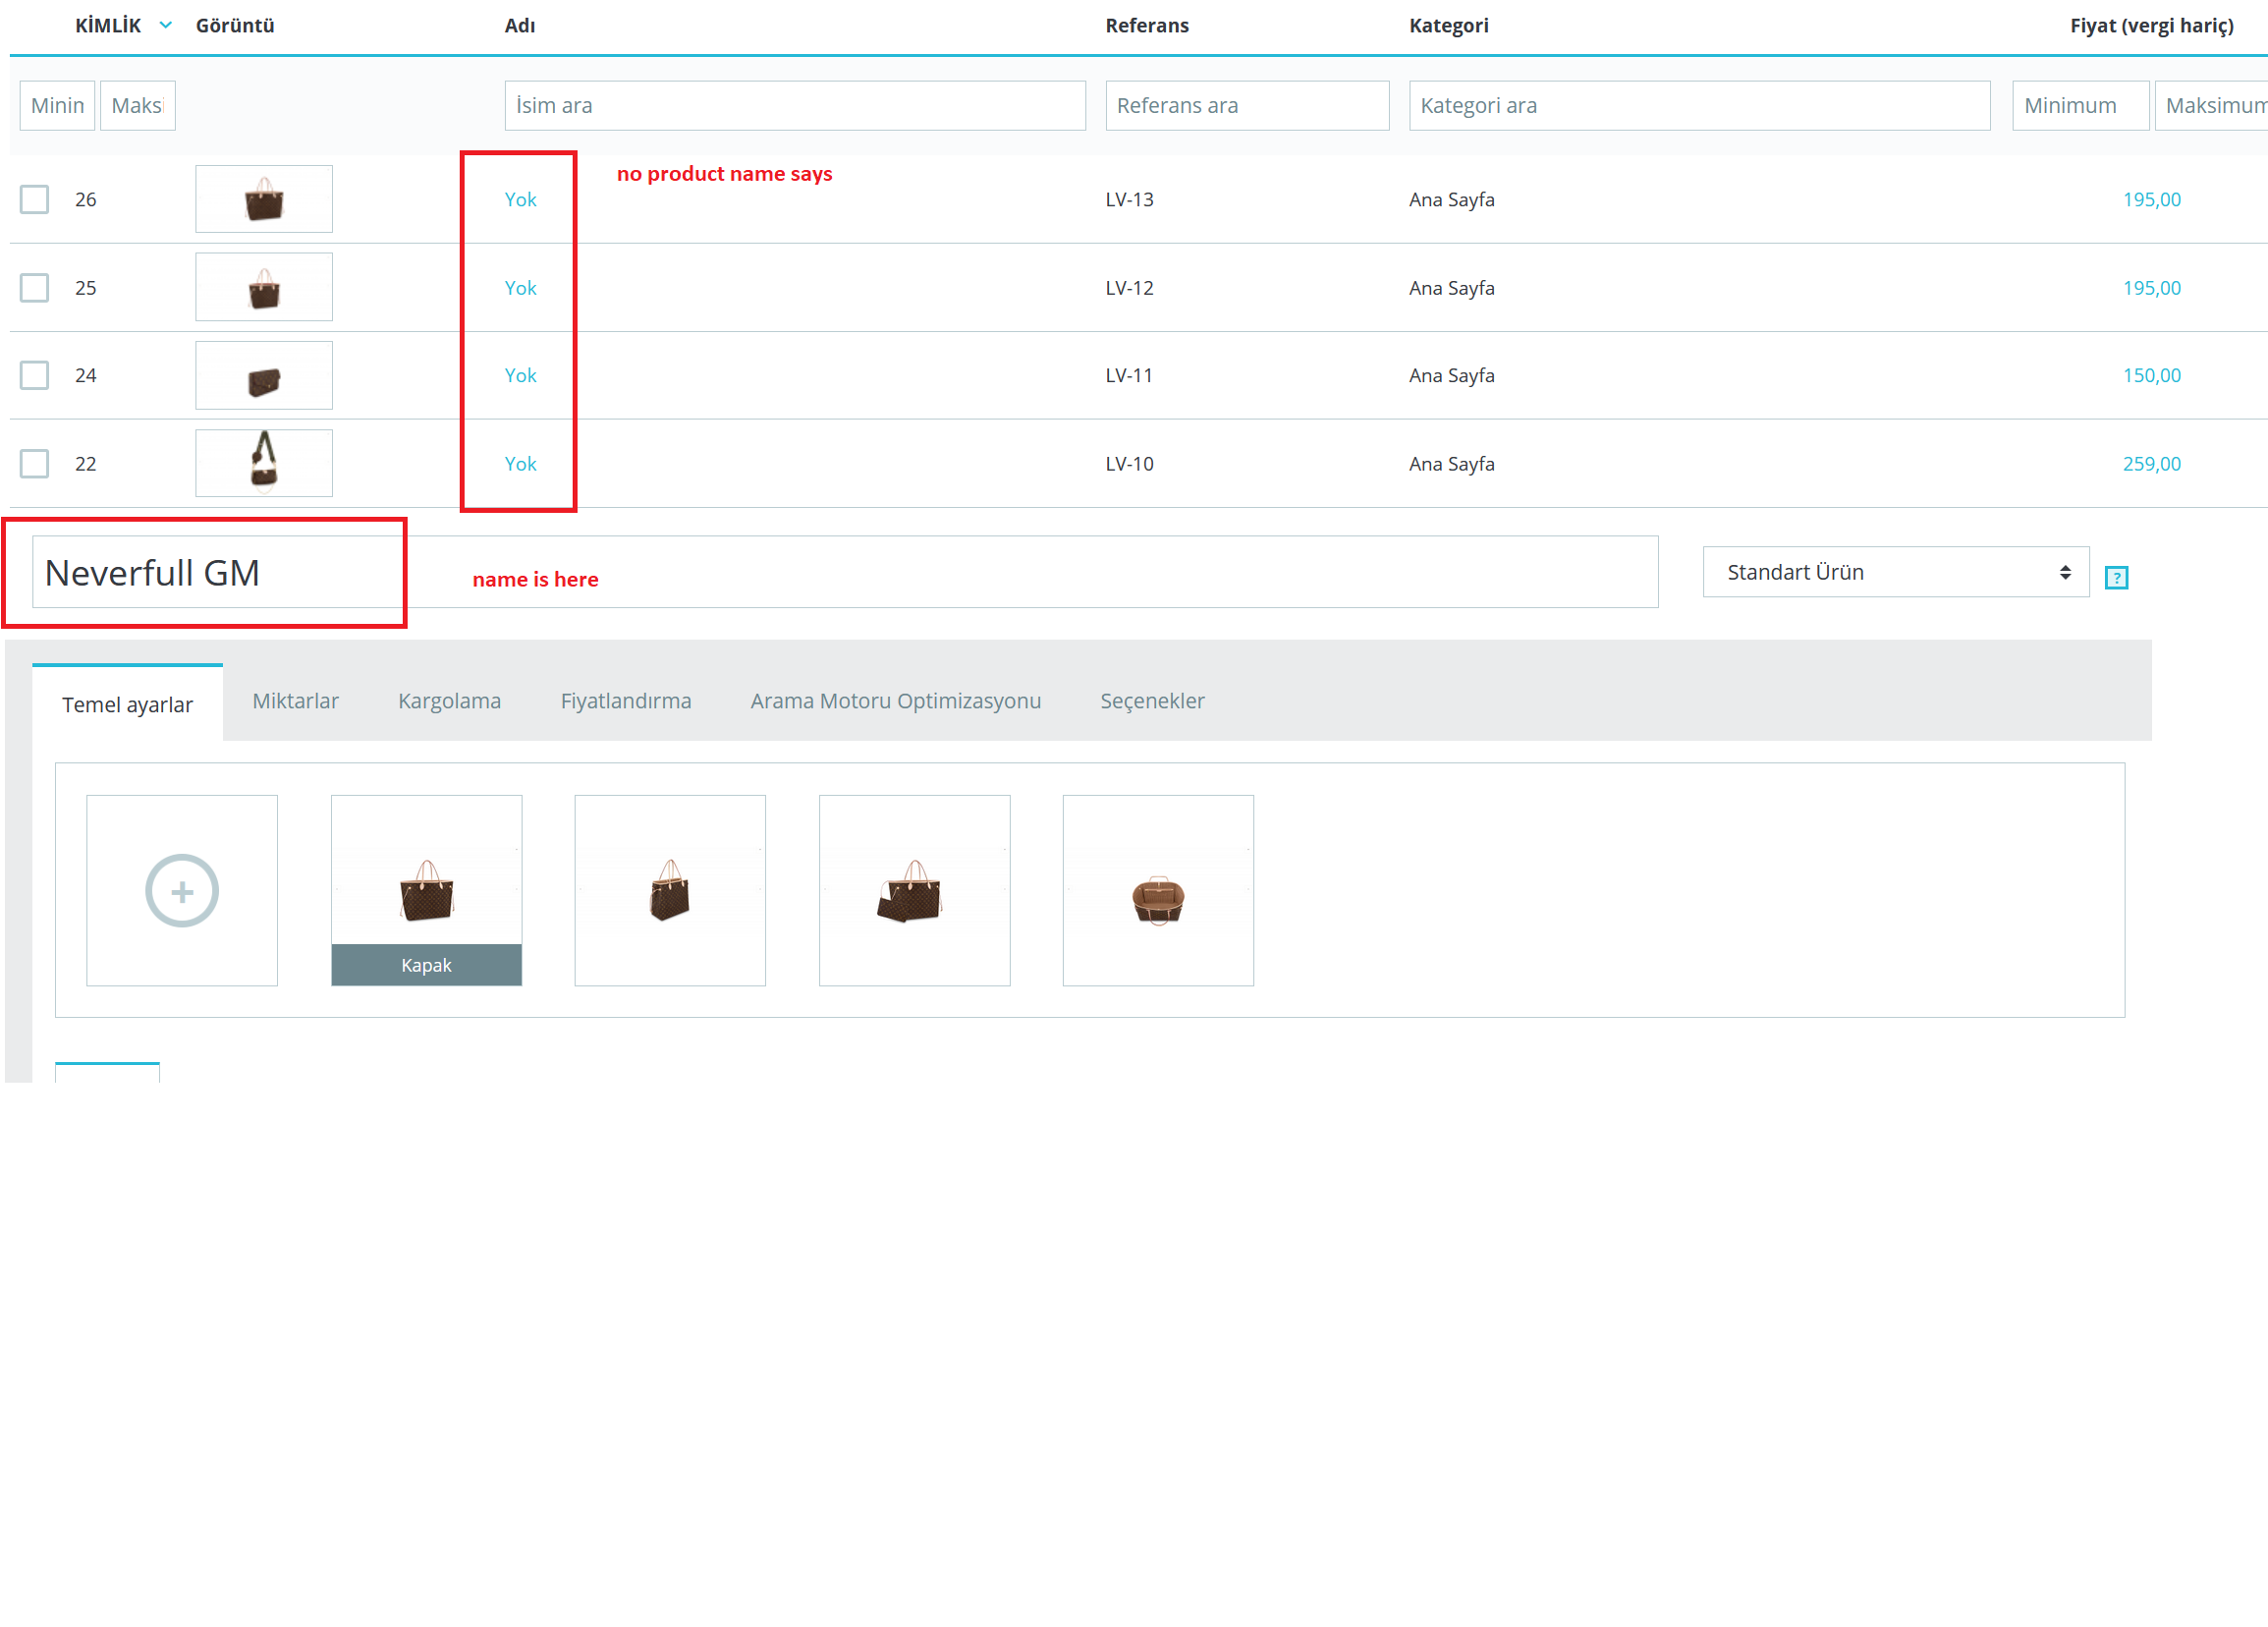The height and width of the screenshot is (1627, 2268).
Task: Open product 26 bag thumbnail
Action: pyautogui.click(x=264, y=199)
